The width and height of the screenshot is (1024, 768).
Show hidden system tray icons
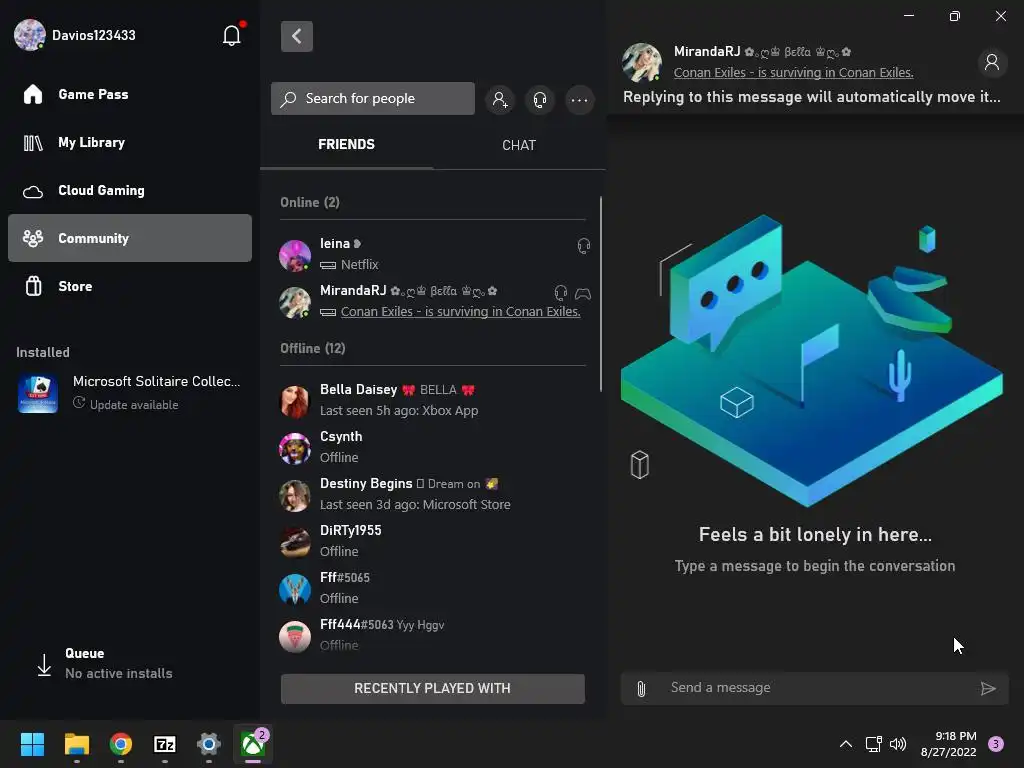[x=846, y=744]
